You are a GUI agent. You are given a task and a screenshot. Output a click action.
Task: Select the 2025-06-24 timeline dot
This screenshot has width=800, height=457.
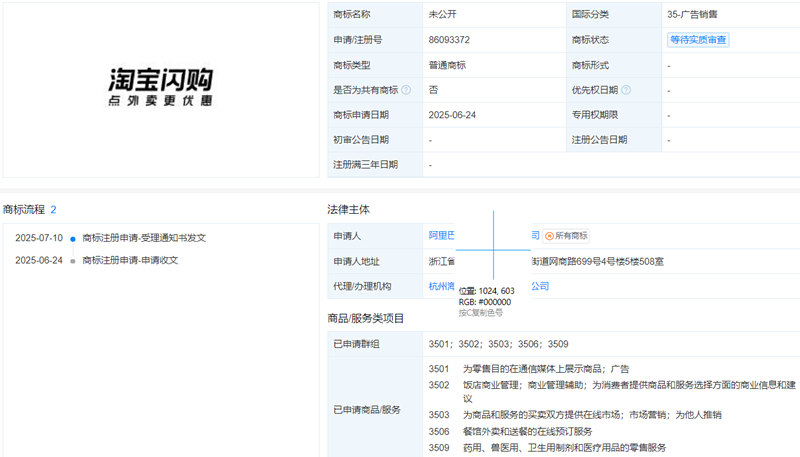point(73,261)
